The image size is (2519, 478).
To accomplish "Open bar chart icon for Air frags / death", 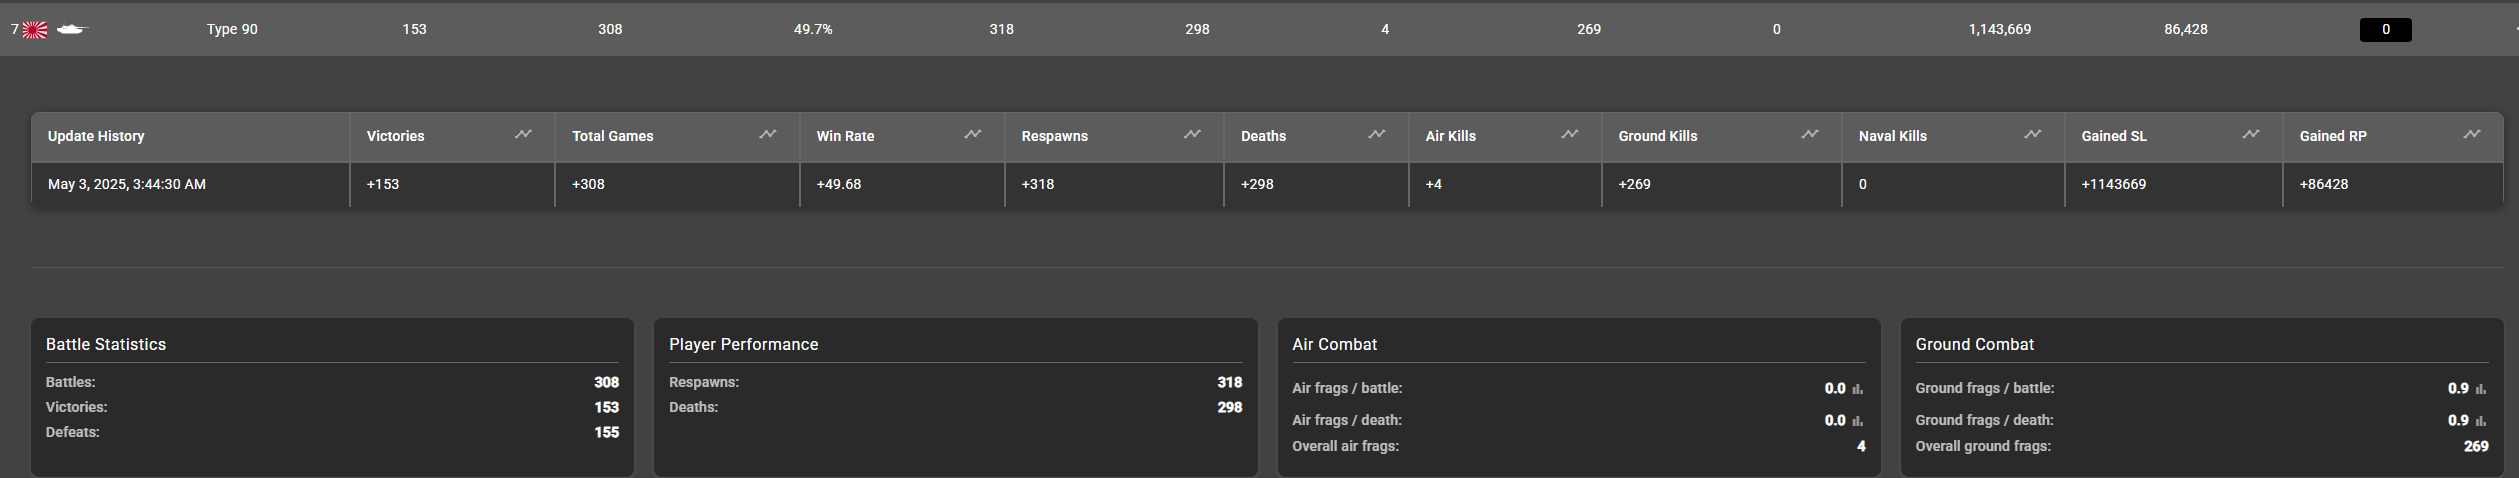I will click(x=1858, y=421).
